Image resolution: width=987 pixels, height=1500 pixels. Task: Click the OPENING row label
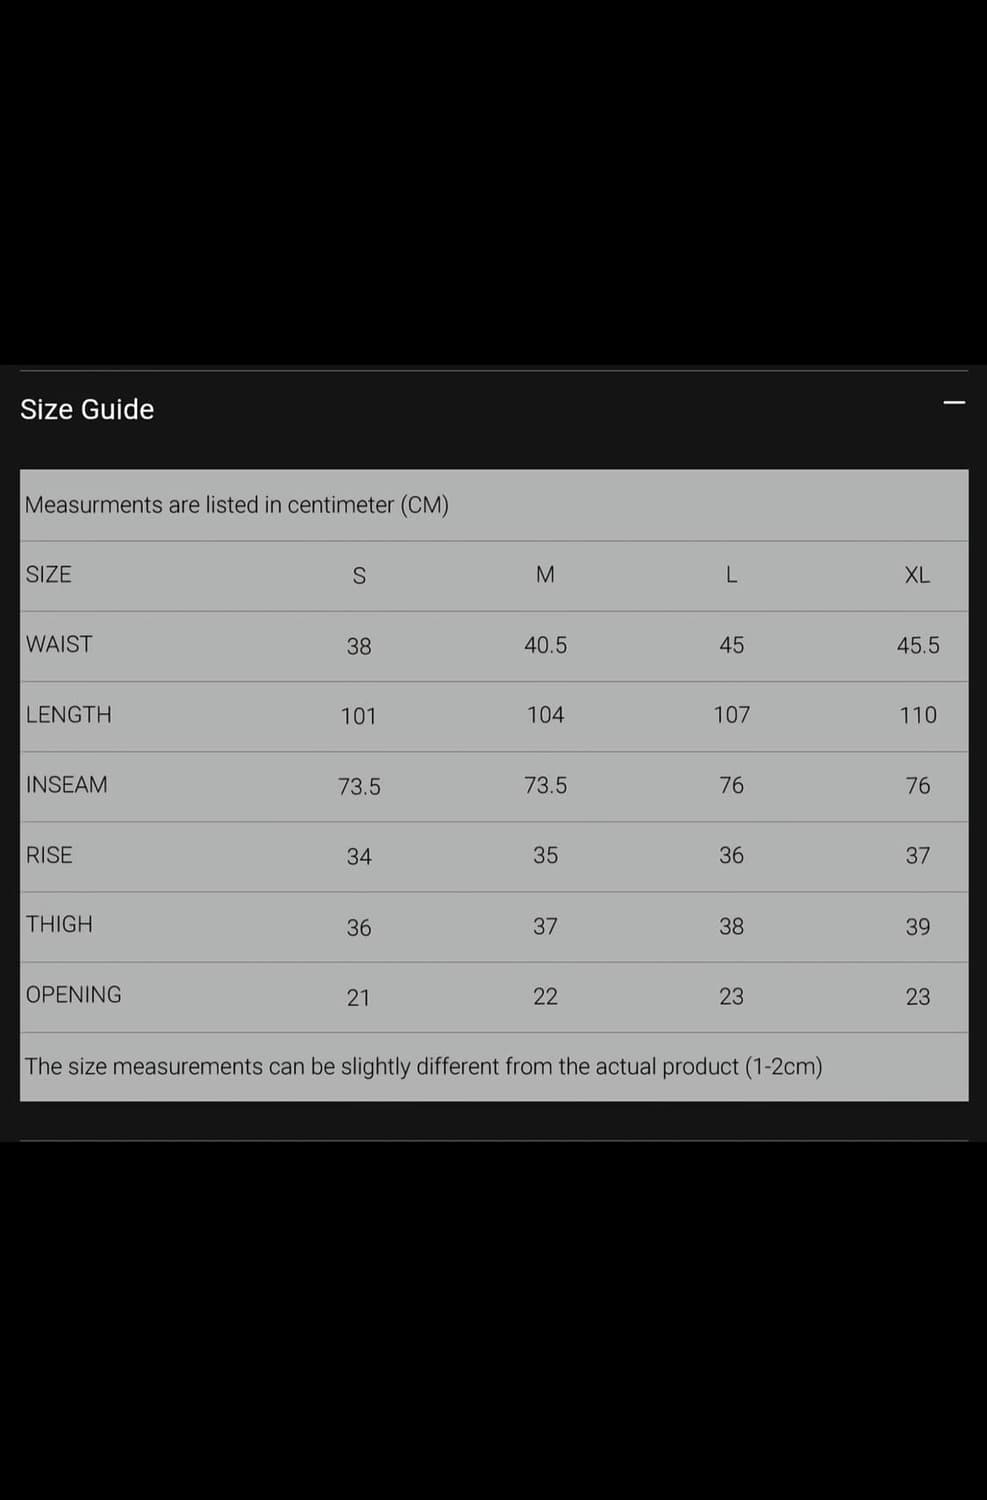[x=74, y=995]
